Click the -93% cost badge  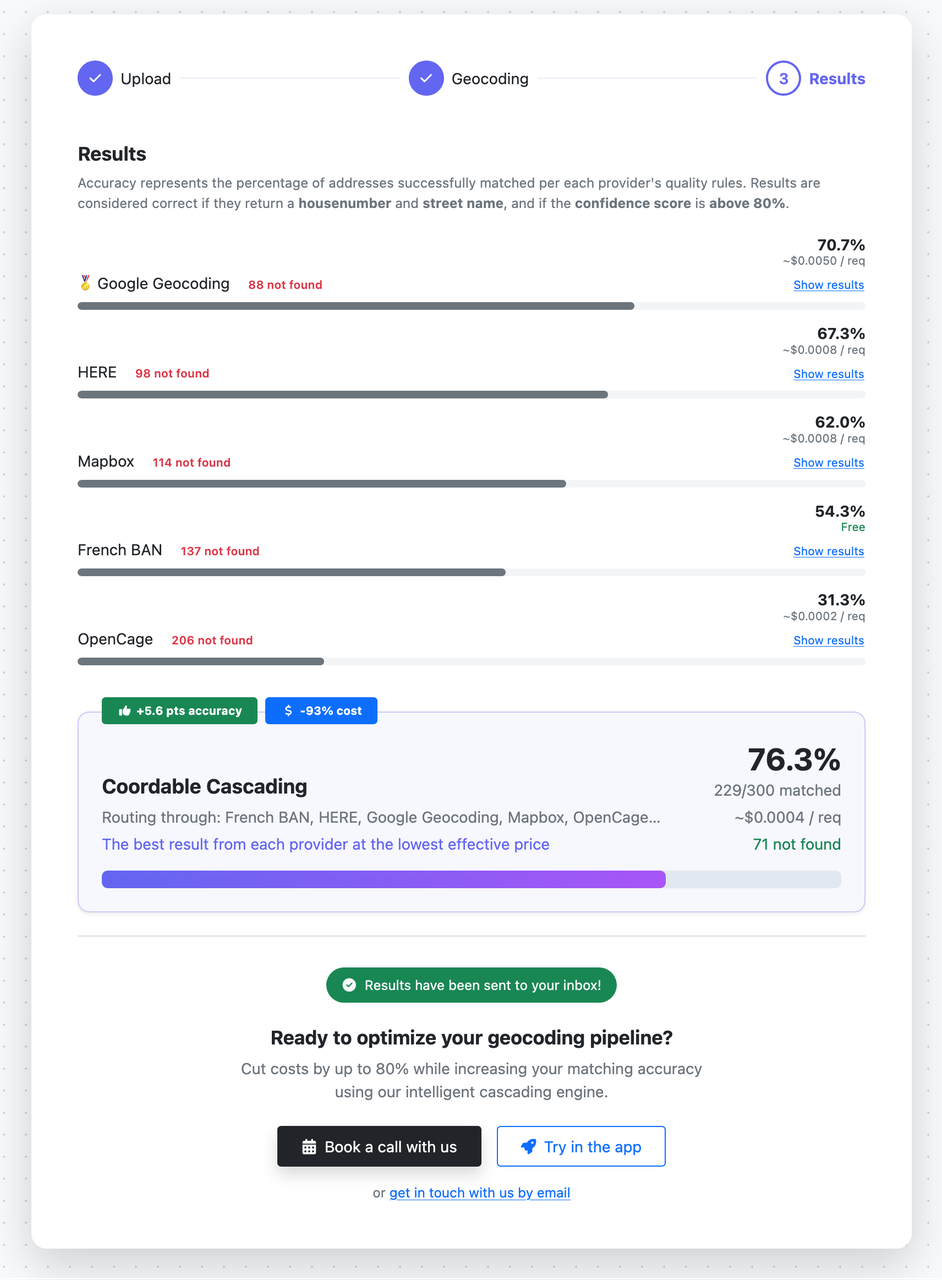321,710
